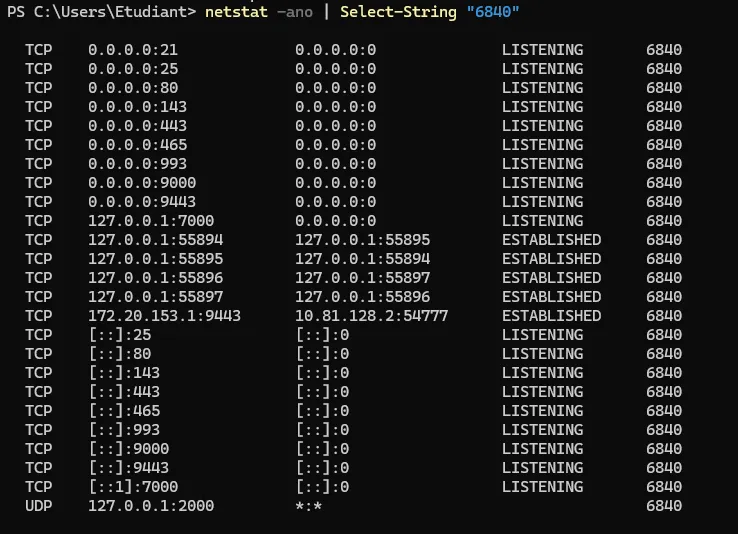The width and height of the screenshot is (738, 534).
Task: Click remote address 10.81.128.2:54777
Action: 371,316
